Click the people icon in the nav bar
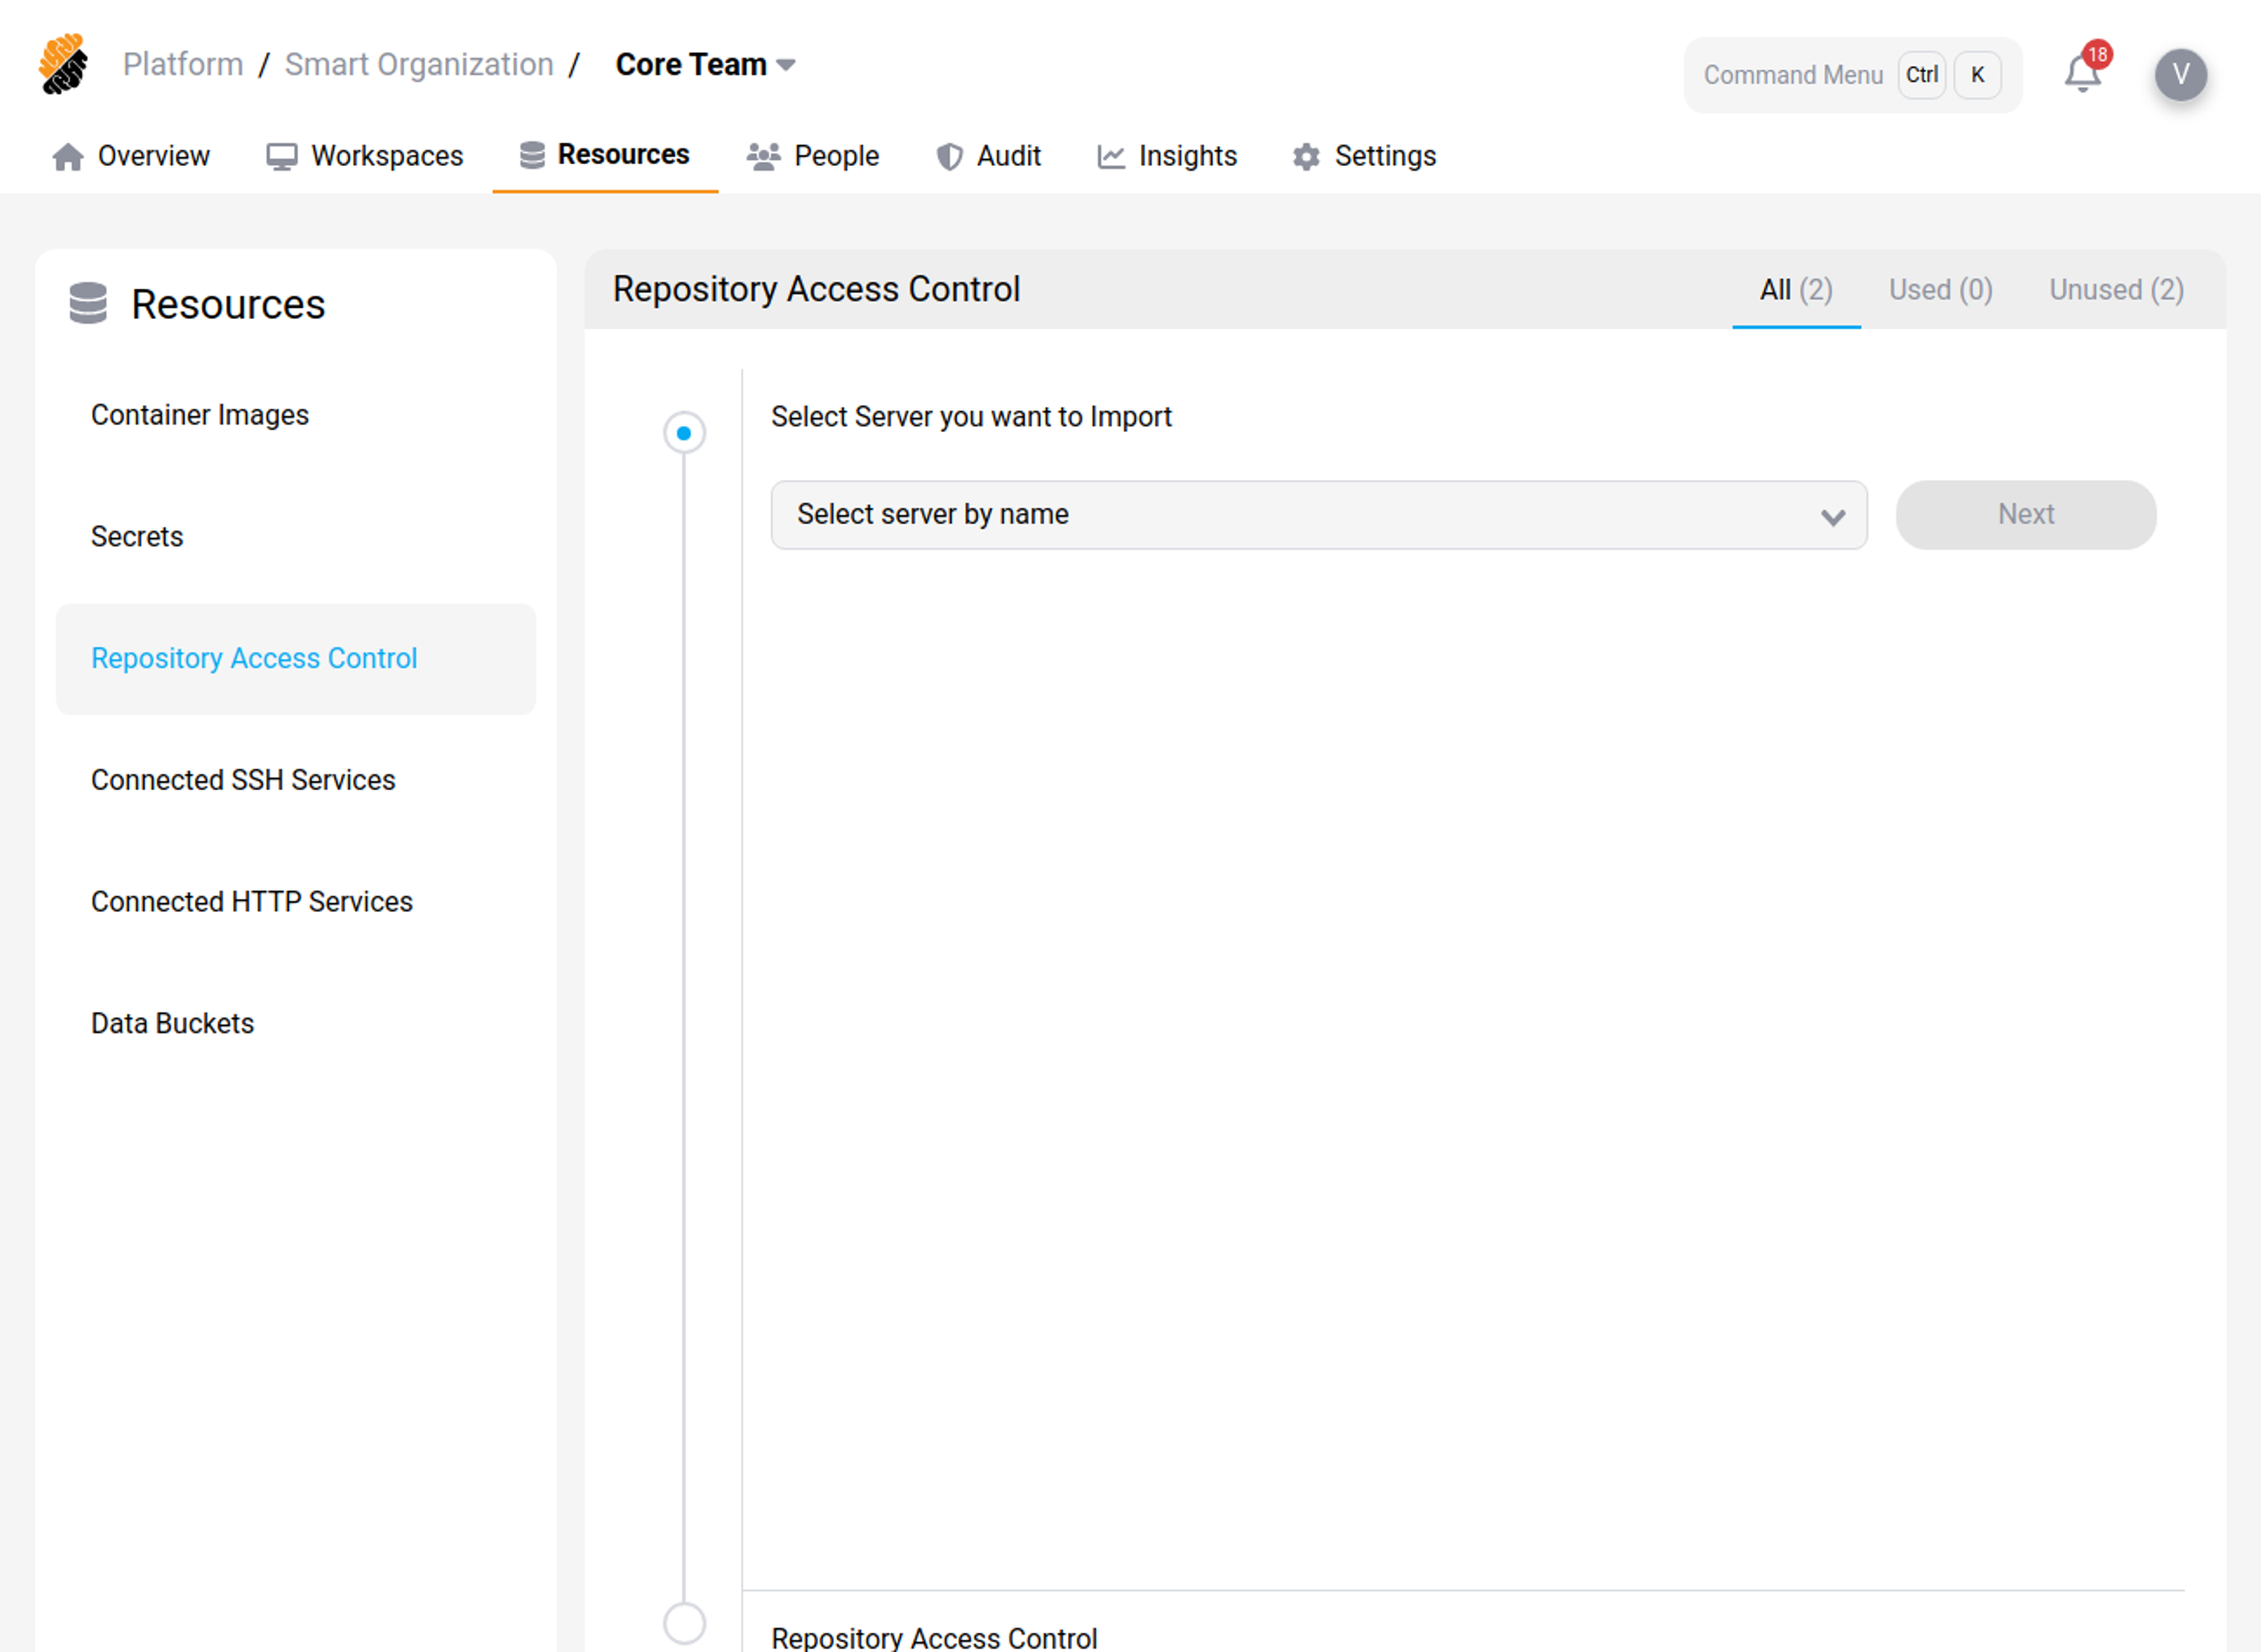The height and width of the screenshot is (1652, 2261). (763, 157)
